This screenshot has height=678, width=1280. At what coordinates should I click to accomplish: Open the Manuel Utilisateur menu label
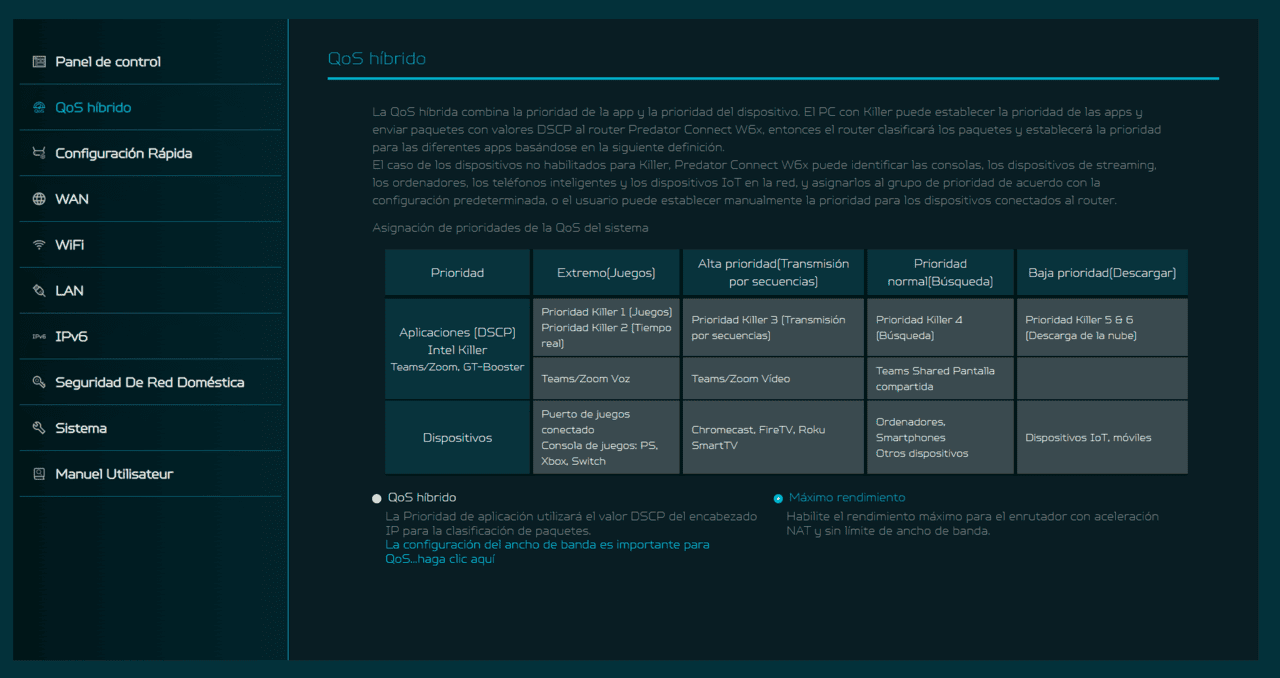(114, 474)
